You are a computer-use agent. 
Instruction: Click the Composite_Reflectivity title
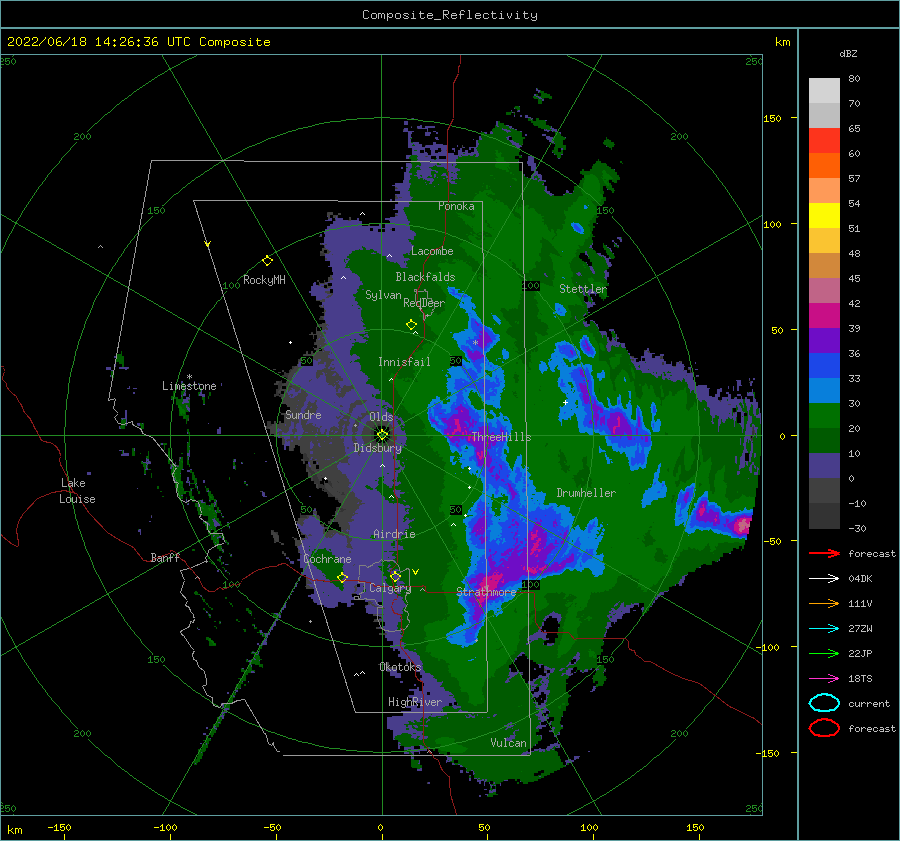click(450, 15)
